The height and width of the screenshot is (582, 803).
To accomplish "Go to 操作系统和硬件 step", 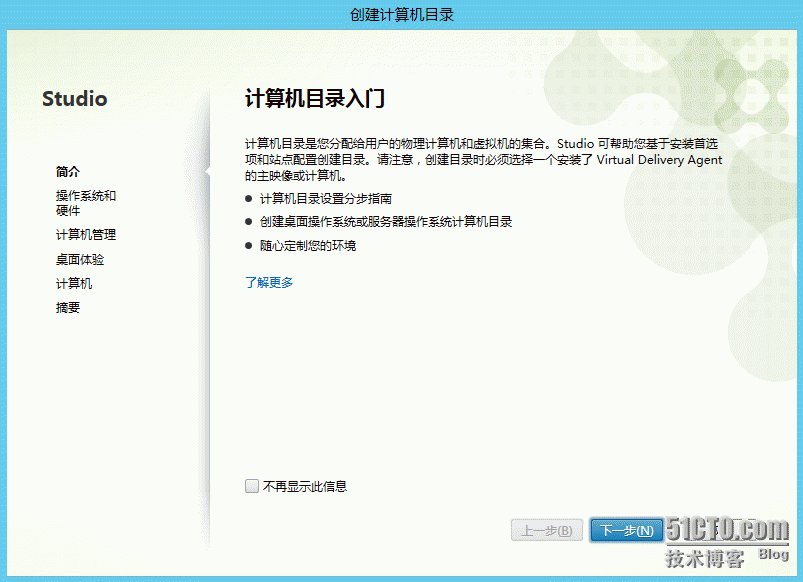I will point(86,203).
